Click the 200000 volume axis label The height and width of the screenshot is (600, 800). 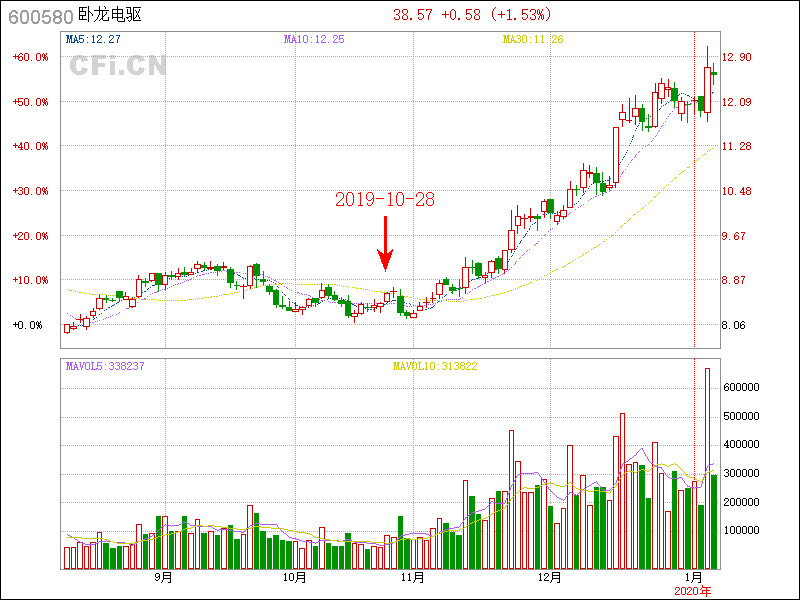(741, 502)
